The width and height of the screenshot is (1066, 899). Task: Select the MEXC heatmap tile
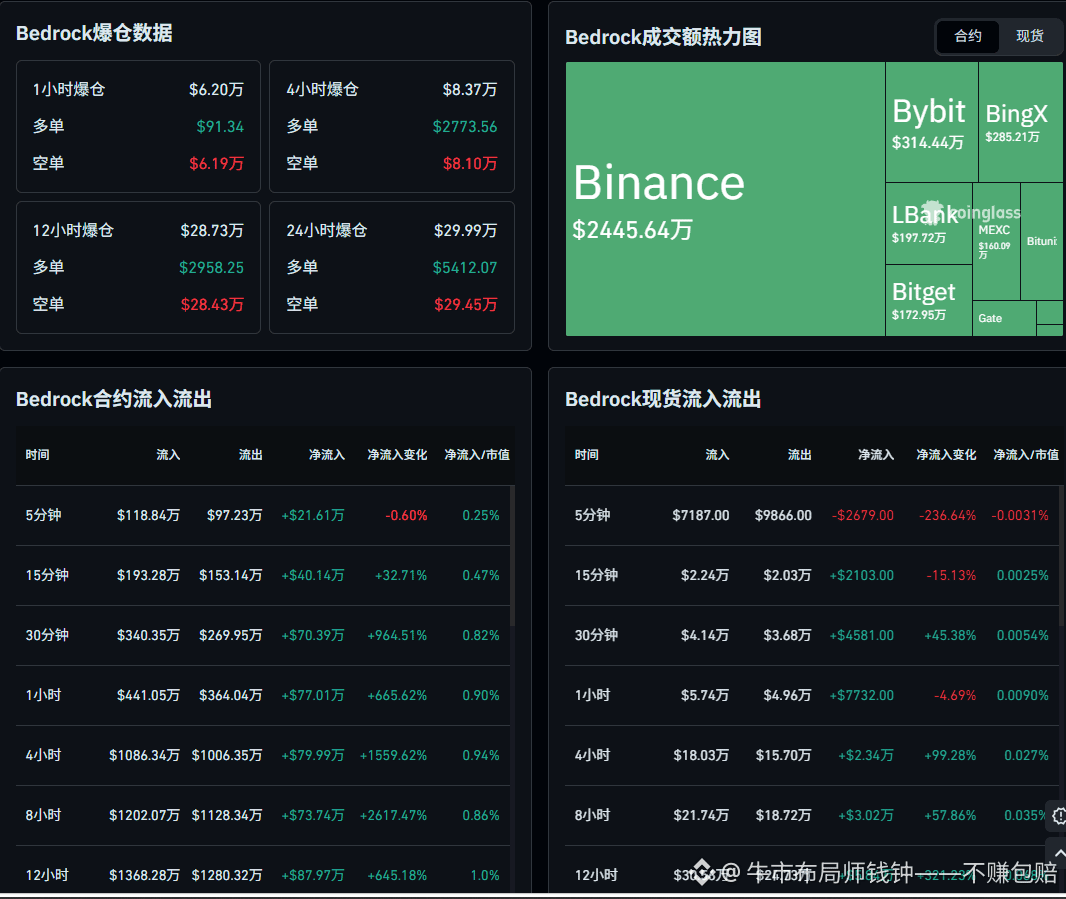point(996,241)
